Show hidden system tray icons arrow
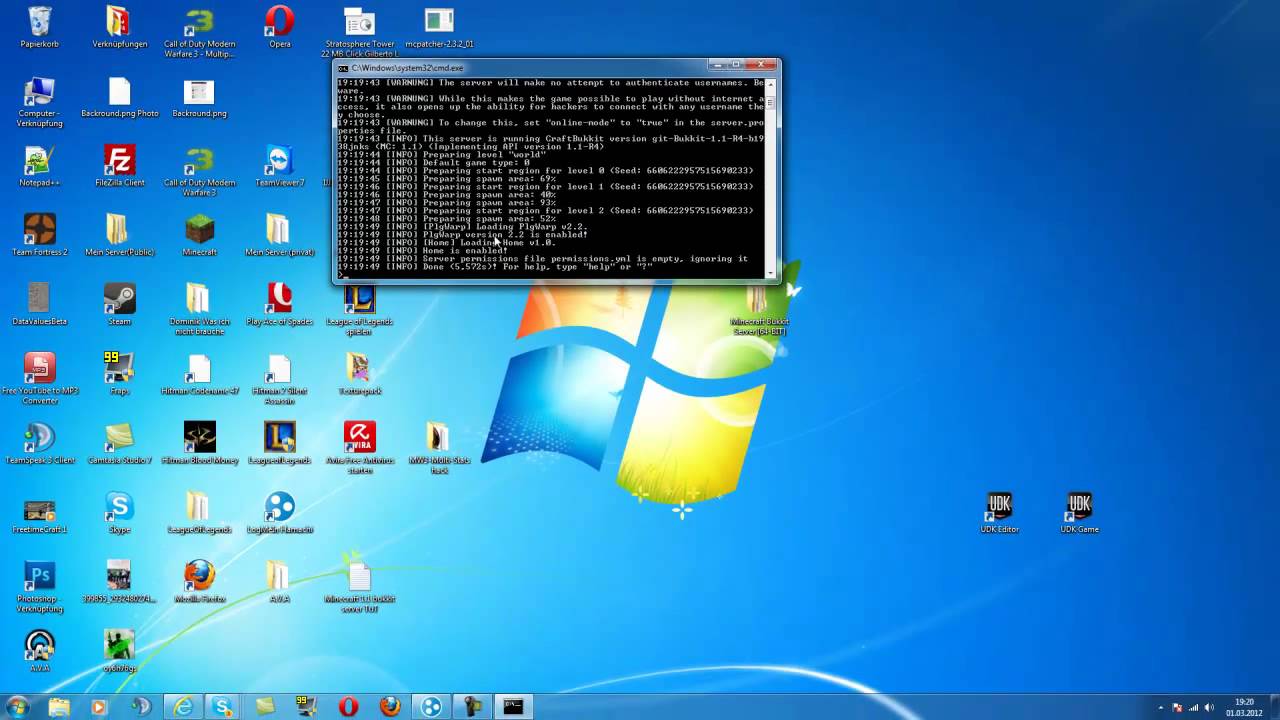This screenshot has width=1280, height=720. click(1162, 707)
